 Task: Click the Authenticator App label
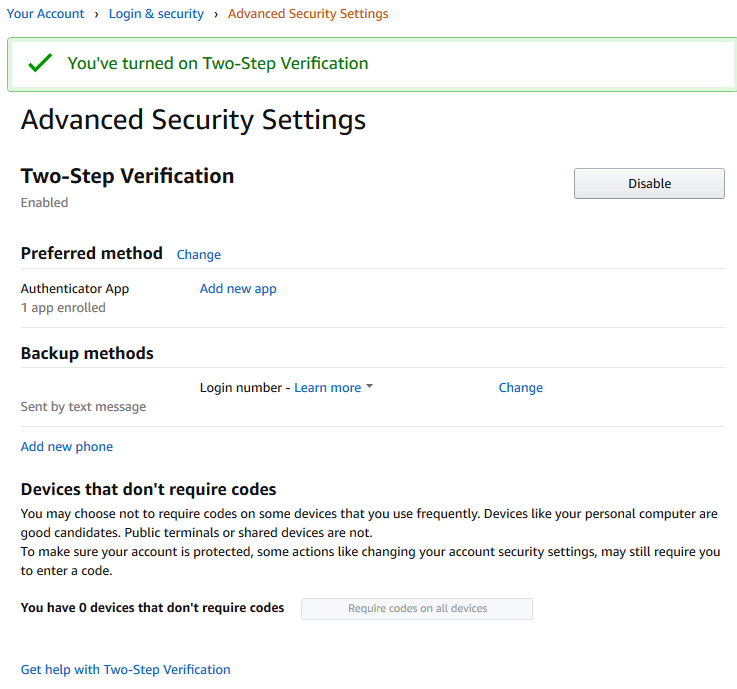point(75,289)
